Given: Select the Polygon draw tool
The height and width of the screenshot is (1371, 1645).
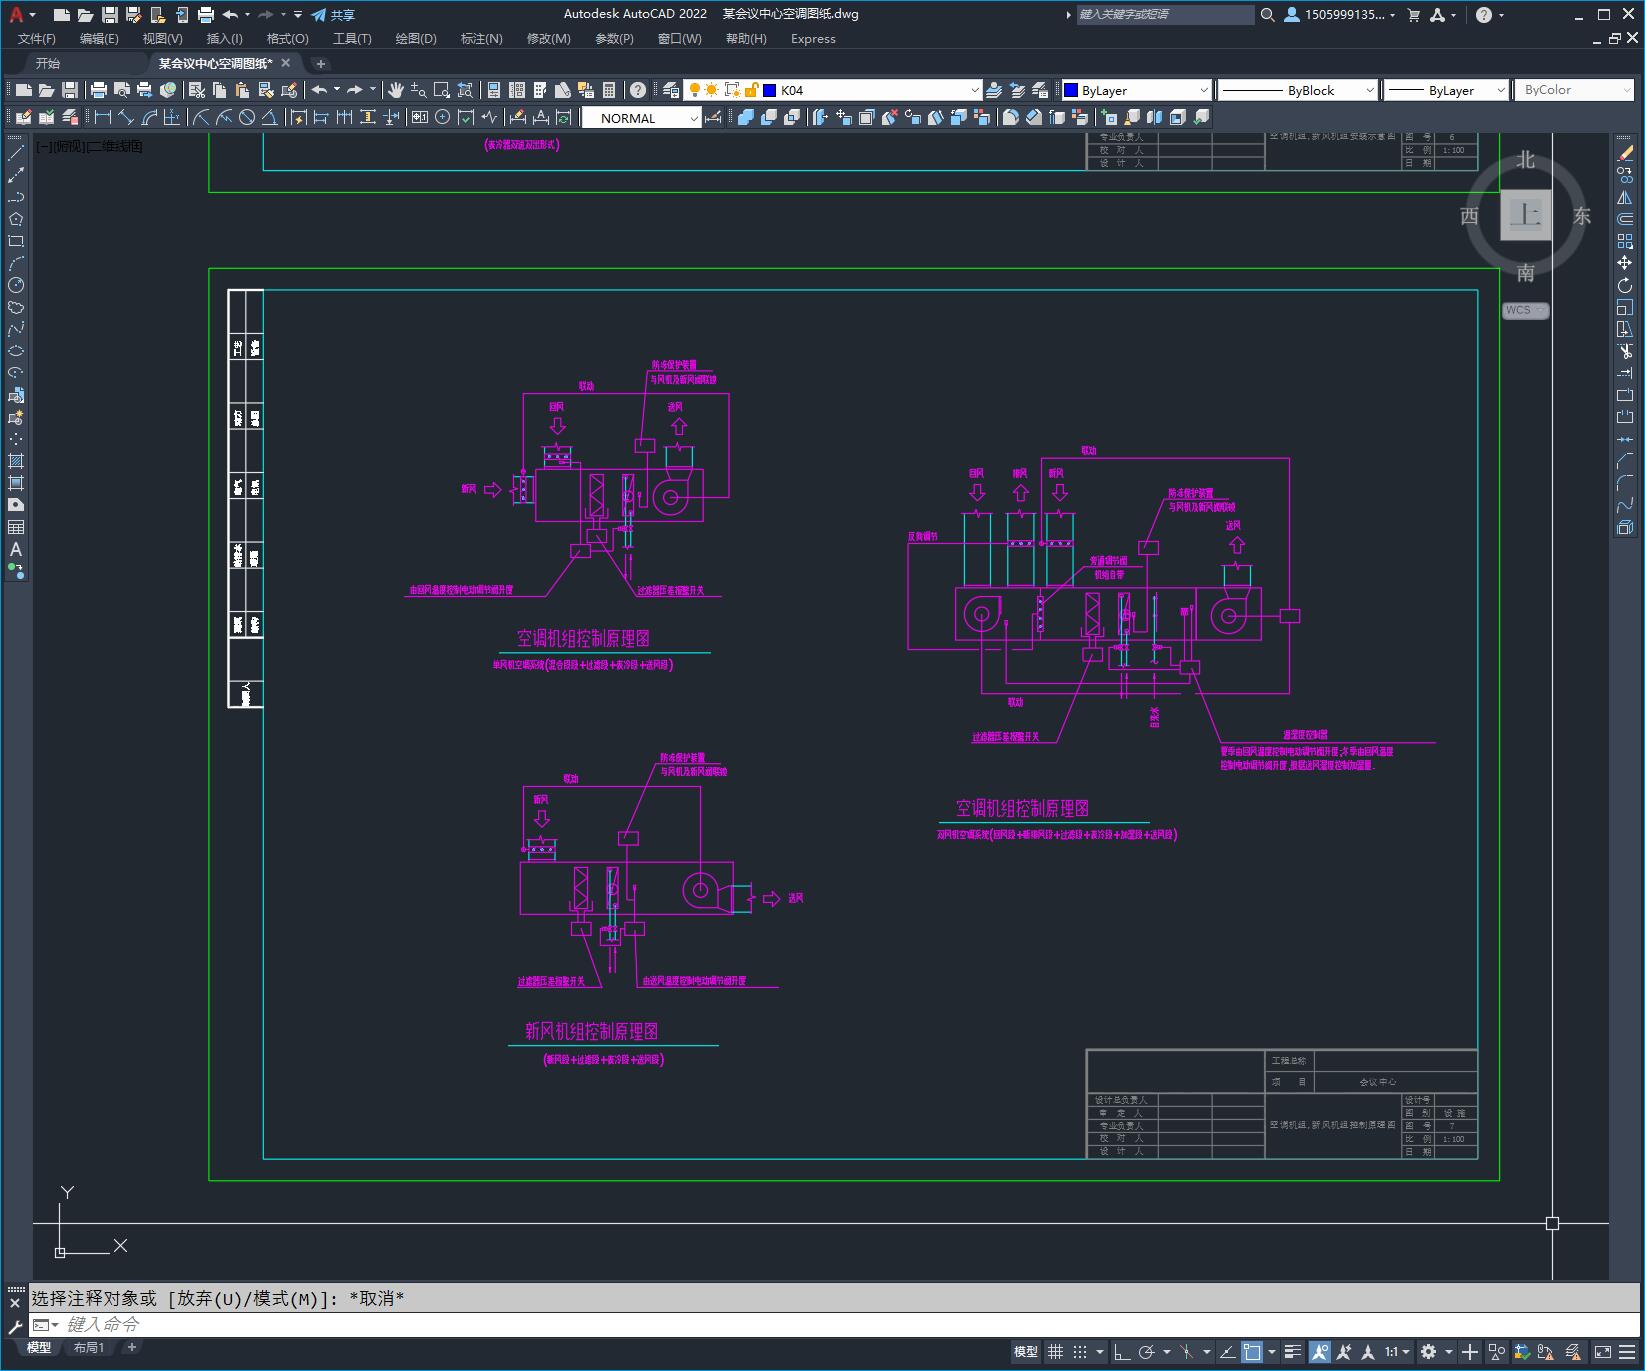Looking at the screenshot, I should click(16, 219).
